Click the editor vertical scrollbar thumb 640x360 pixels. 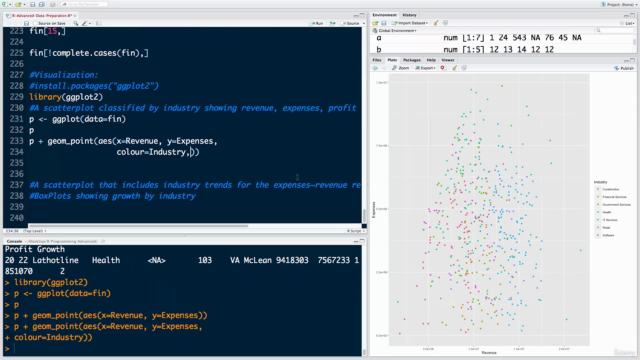(364, 215)
